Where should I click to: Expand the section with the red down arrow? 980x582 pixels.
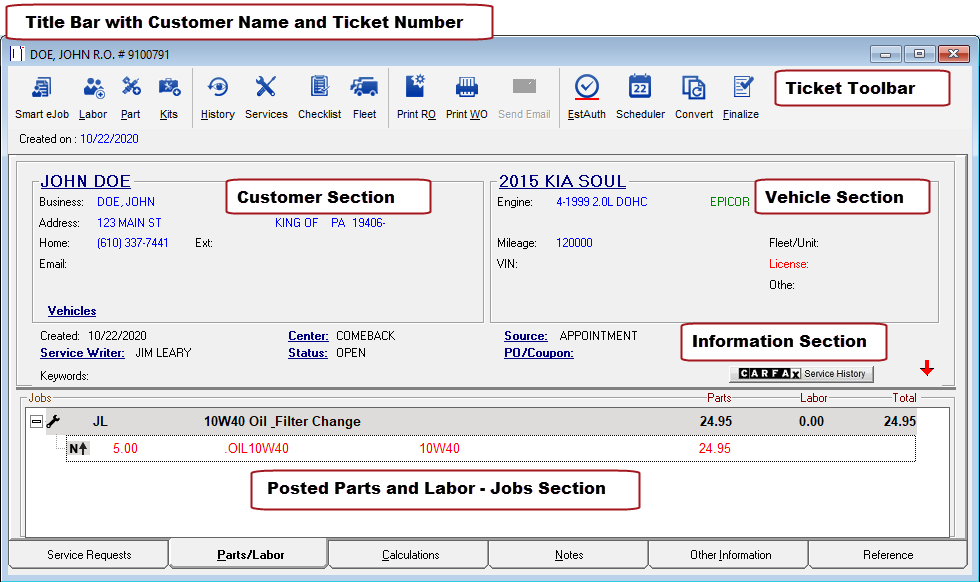coord(927,368)
